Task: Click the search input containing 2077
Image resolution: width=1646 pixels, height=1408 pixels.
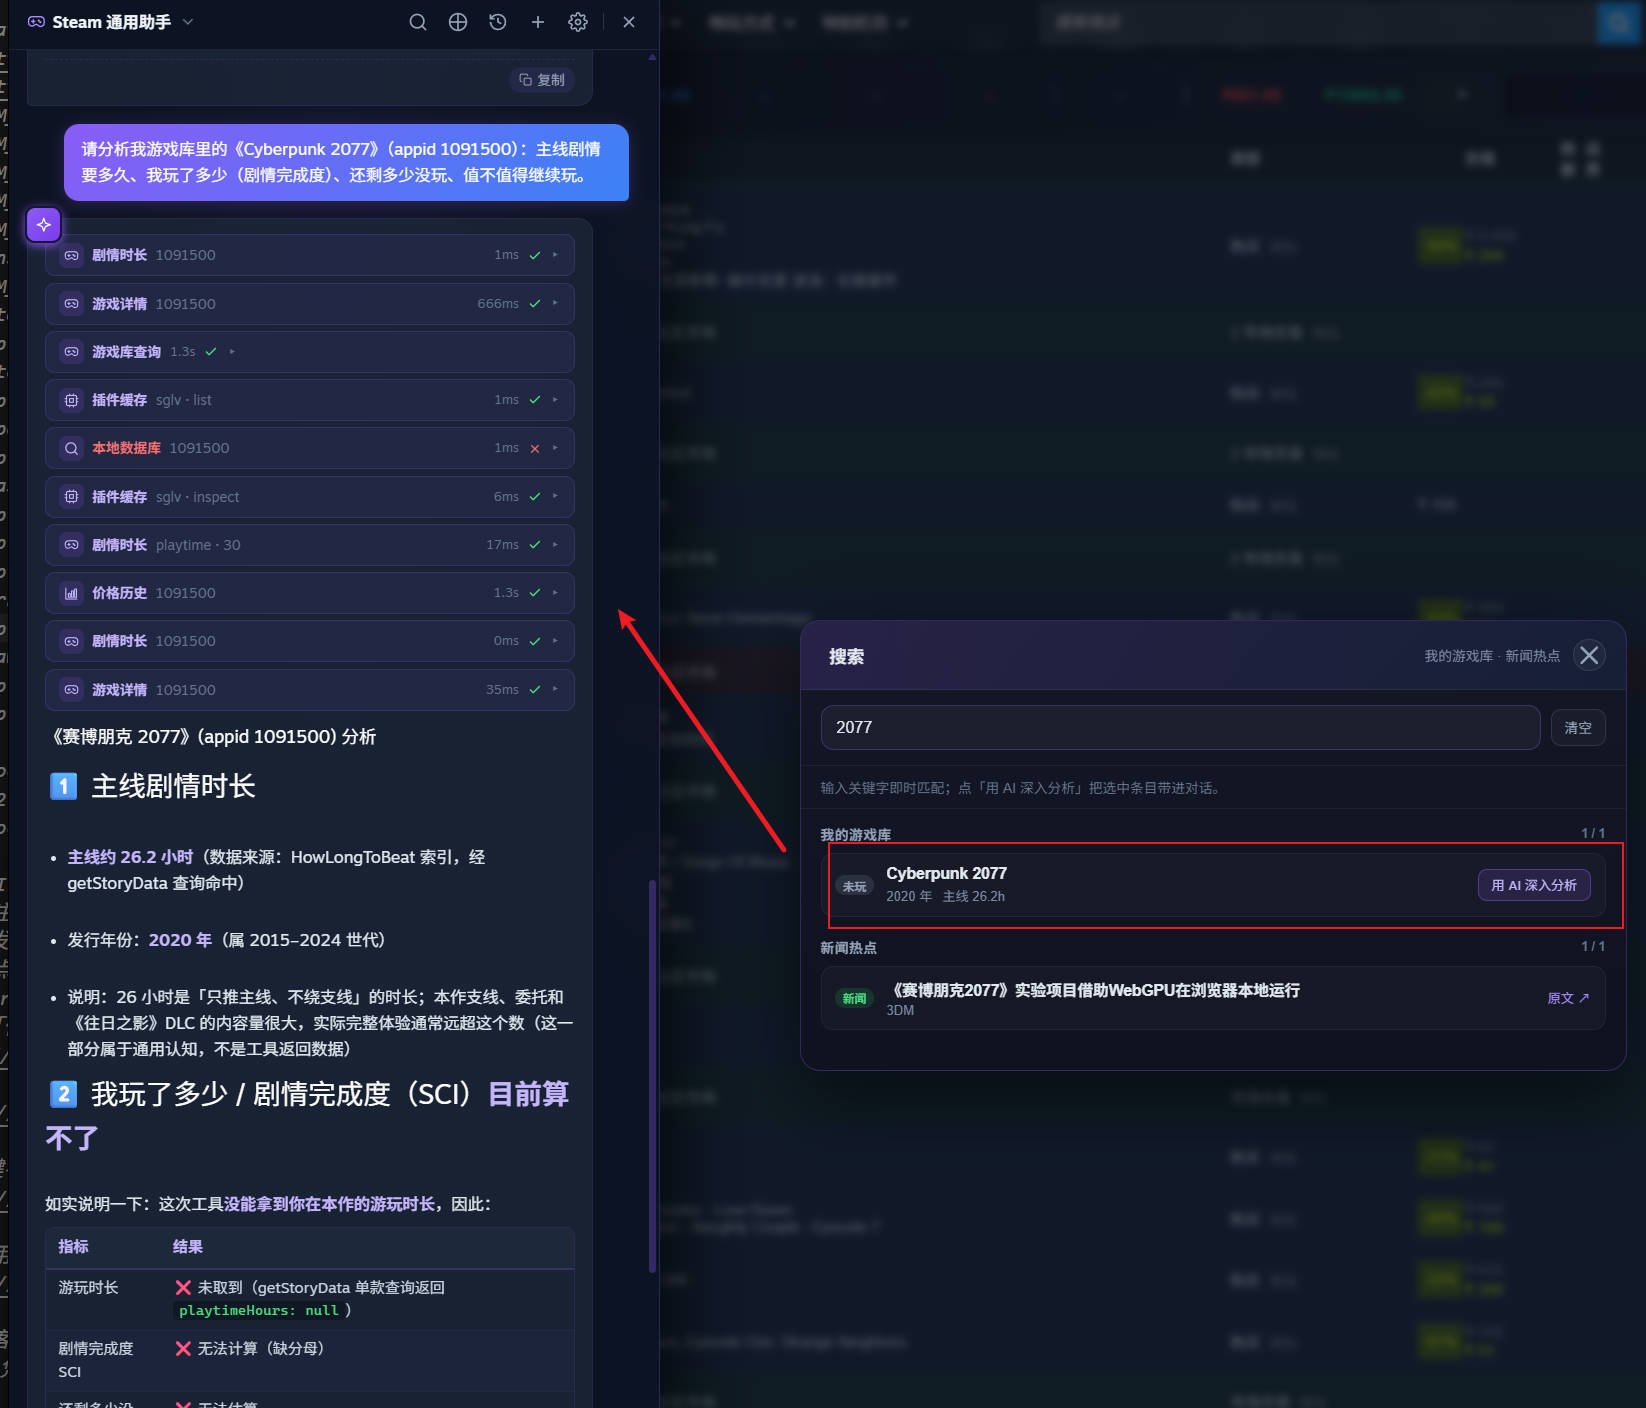Action: [1180, 727]
